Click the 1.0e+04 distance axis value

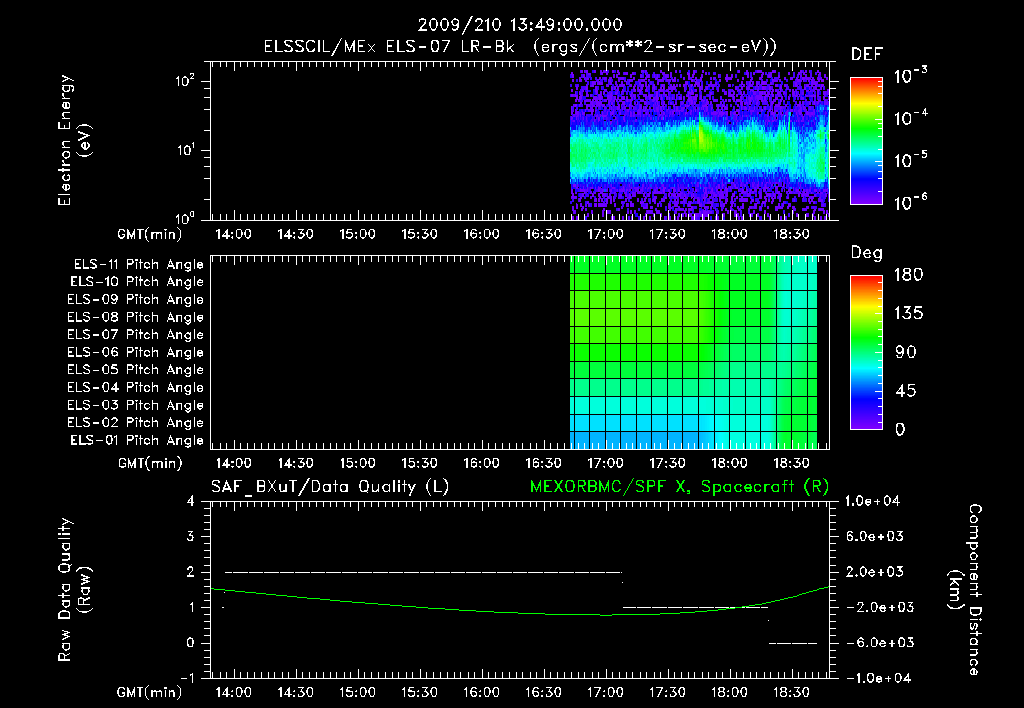(873, 501)
